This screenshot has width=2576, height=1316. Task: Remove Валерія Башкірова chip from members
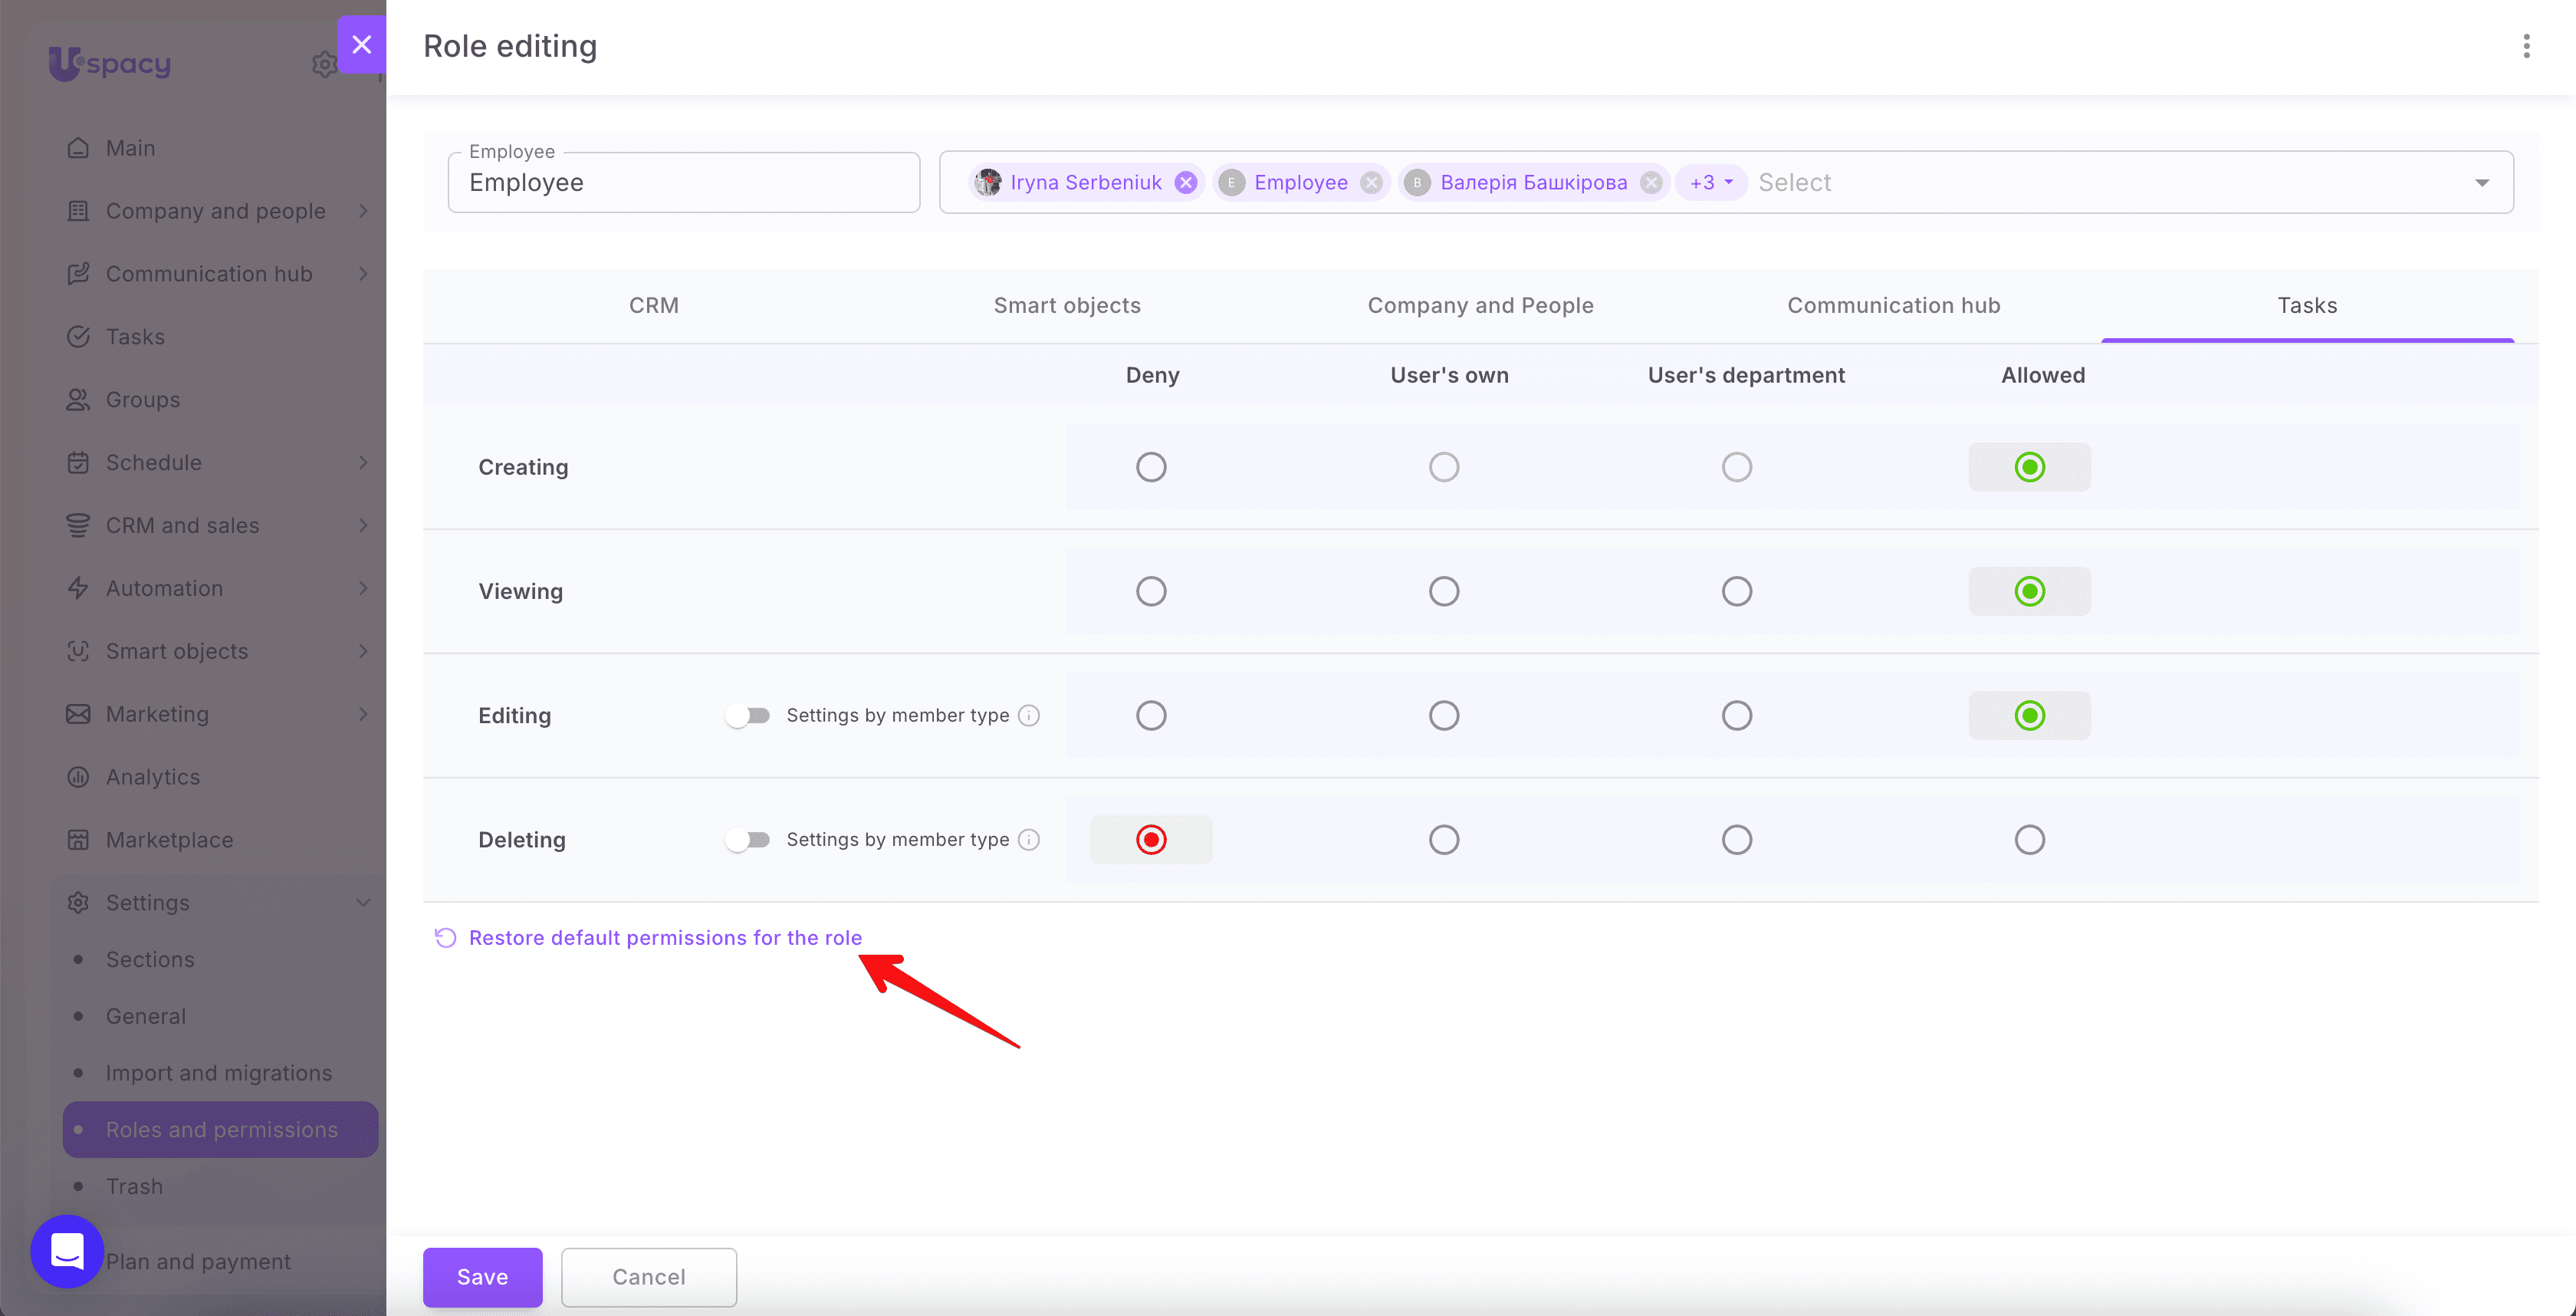(1652, 182)
